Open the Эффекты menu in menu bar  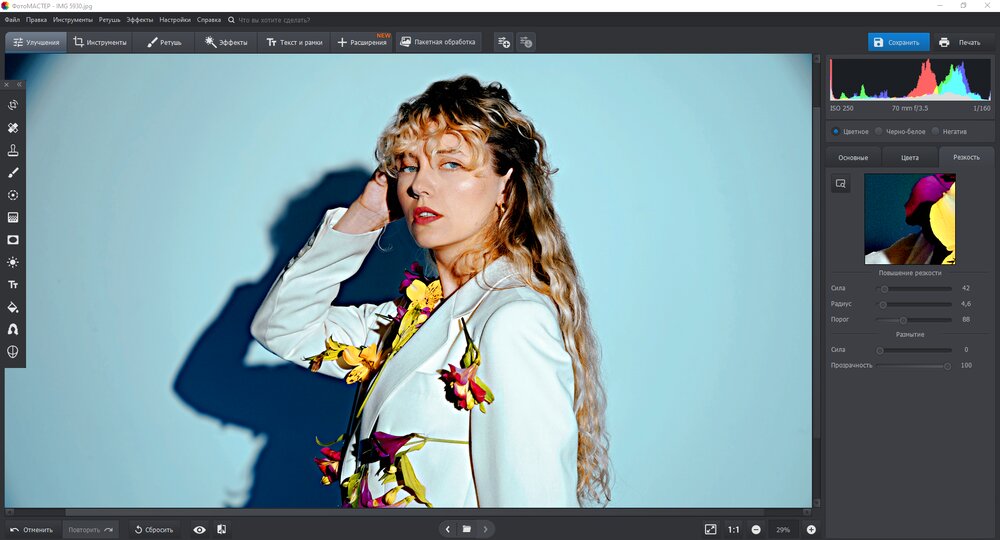(x=139, y=19)
